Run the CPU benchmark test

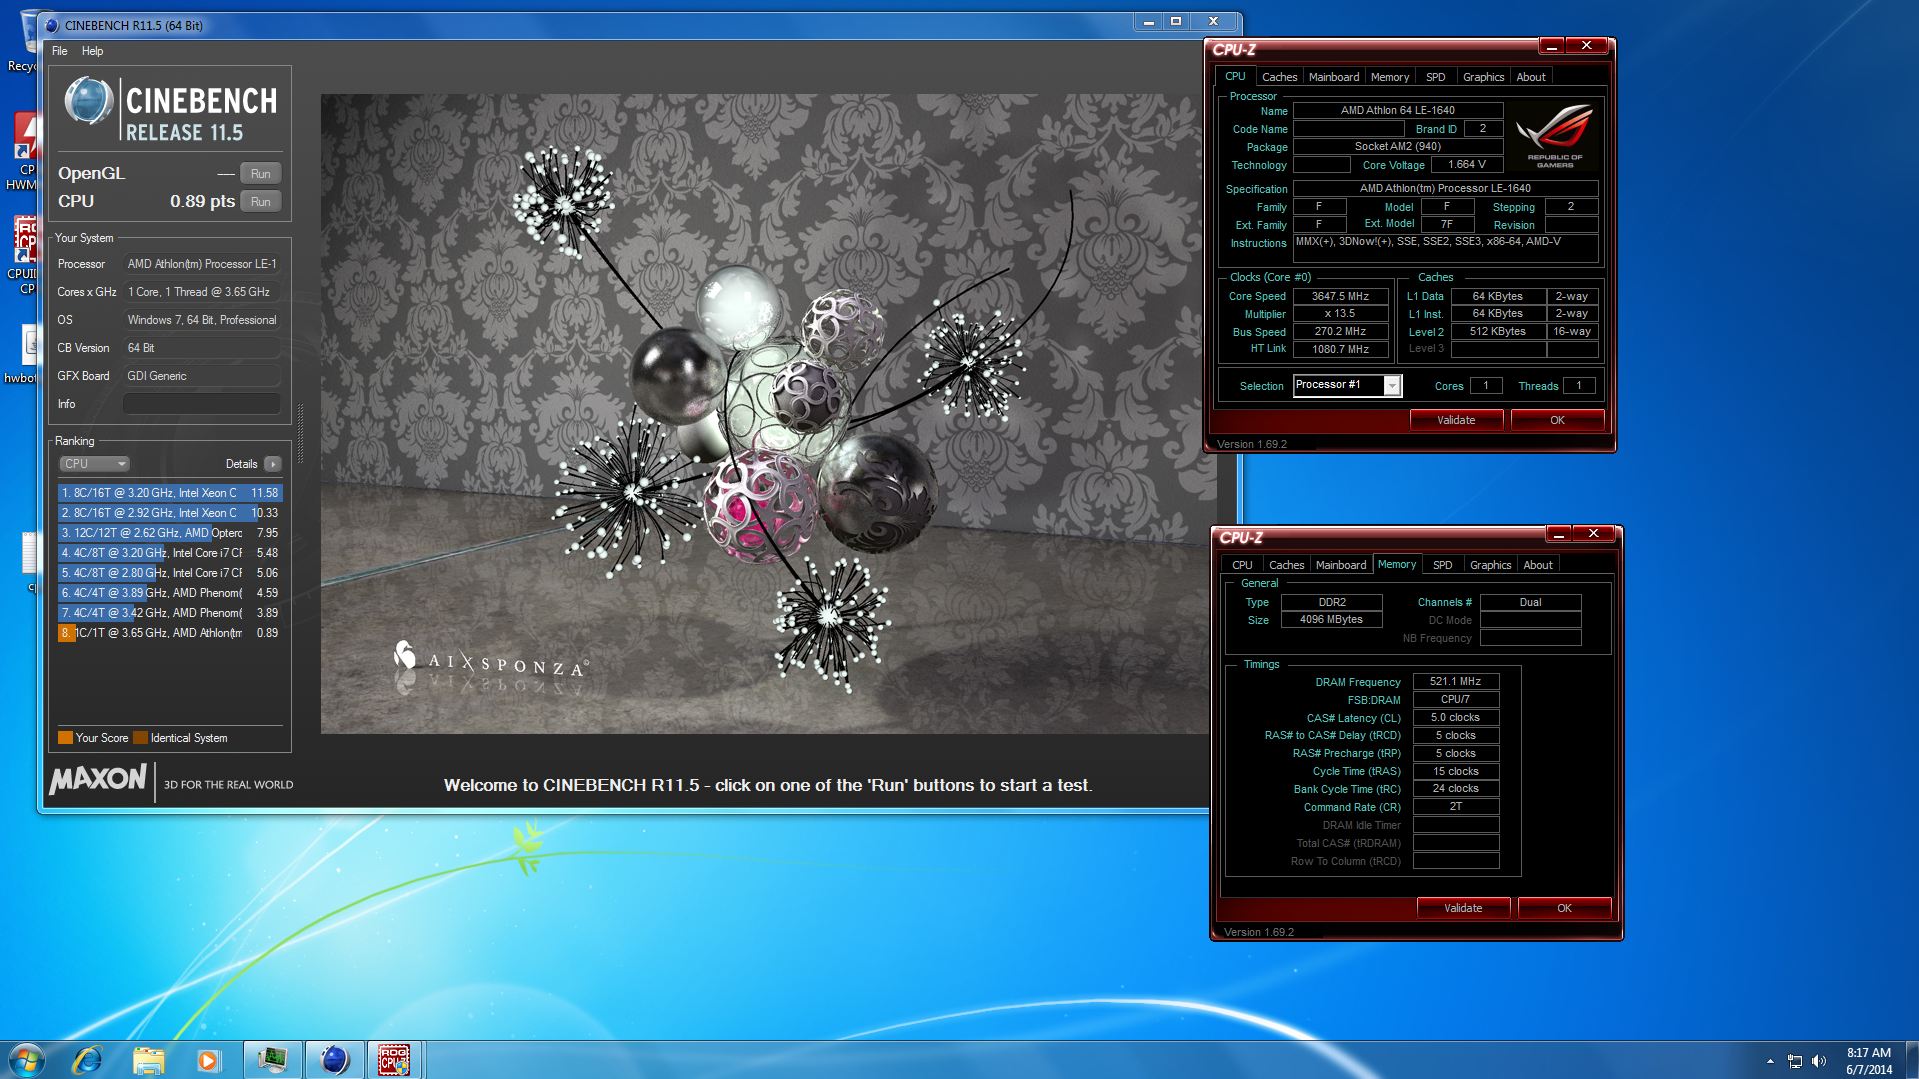click(x=261, y=201)
